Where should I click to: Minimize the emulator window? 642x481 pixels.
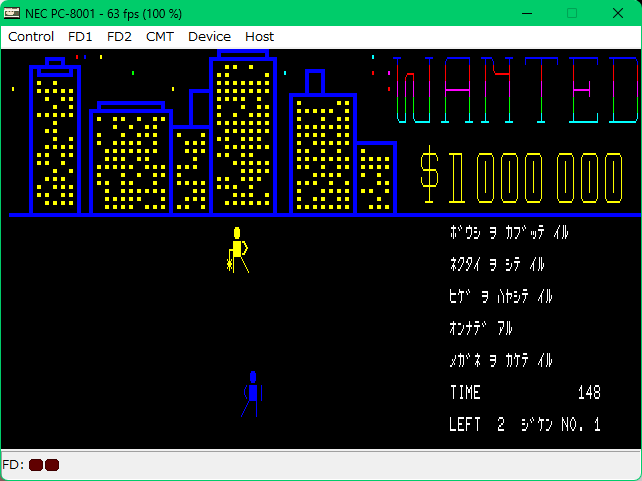point(526,13)
